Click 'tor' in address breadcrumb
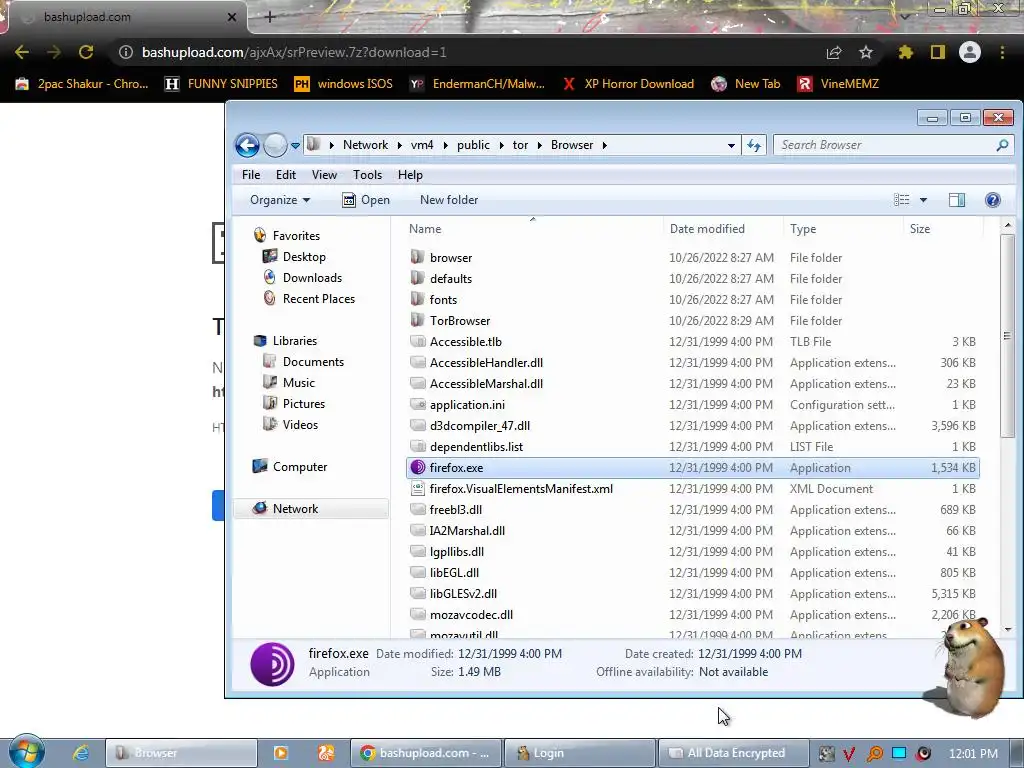 coord(520,145)
